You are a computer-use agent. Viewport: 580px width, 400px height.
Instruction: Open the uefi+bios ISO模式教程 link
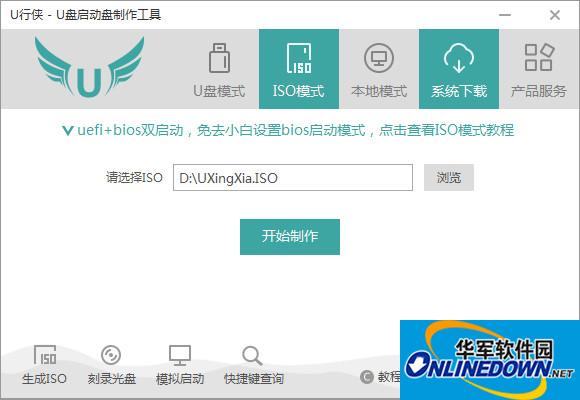point(288,130)
